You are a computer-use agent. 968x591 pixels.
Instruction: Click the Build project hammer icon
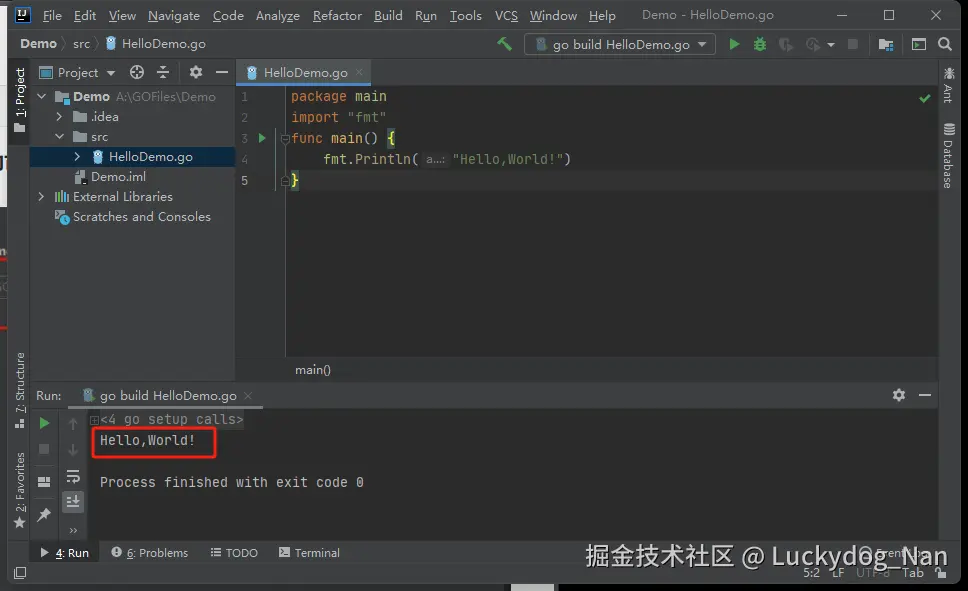pos(504,44)
